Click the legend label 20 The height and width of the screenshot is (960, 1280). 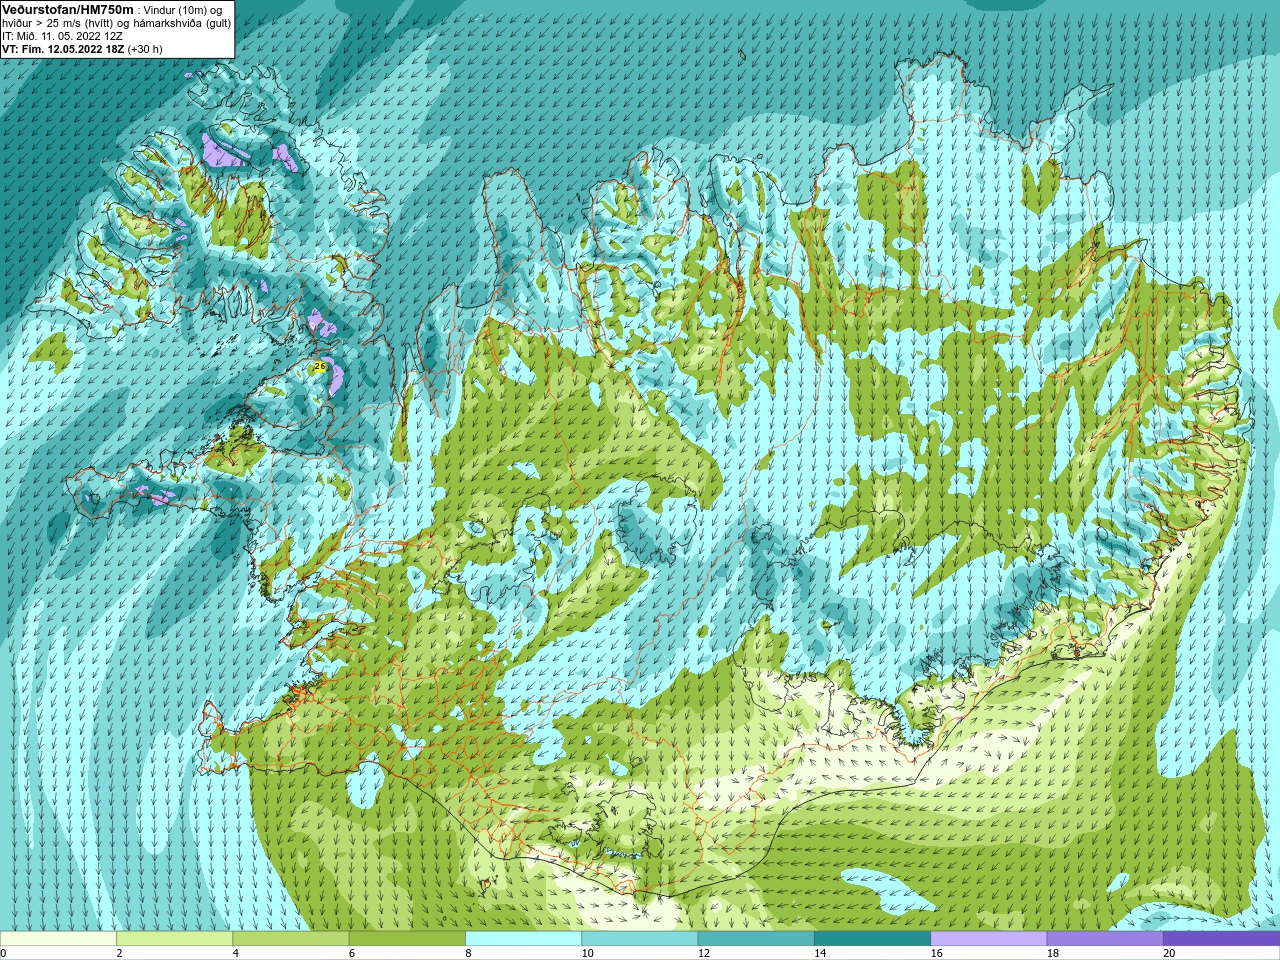point(1169,953)
